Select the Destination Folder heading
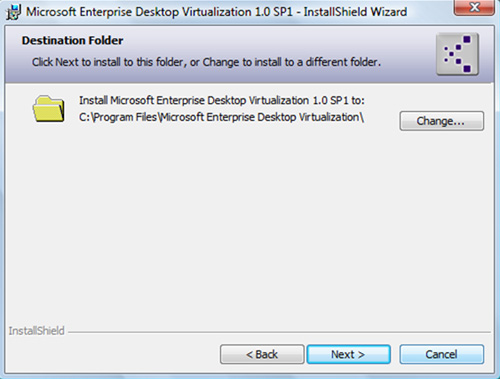Image resolution: width=500 pixels, height=379 pixels. pos(72,41)
